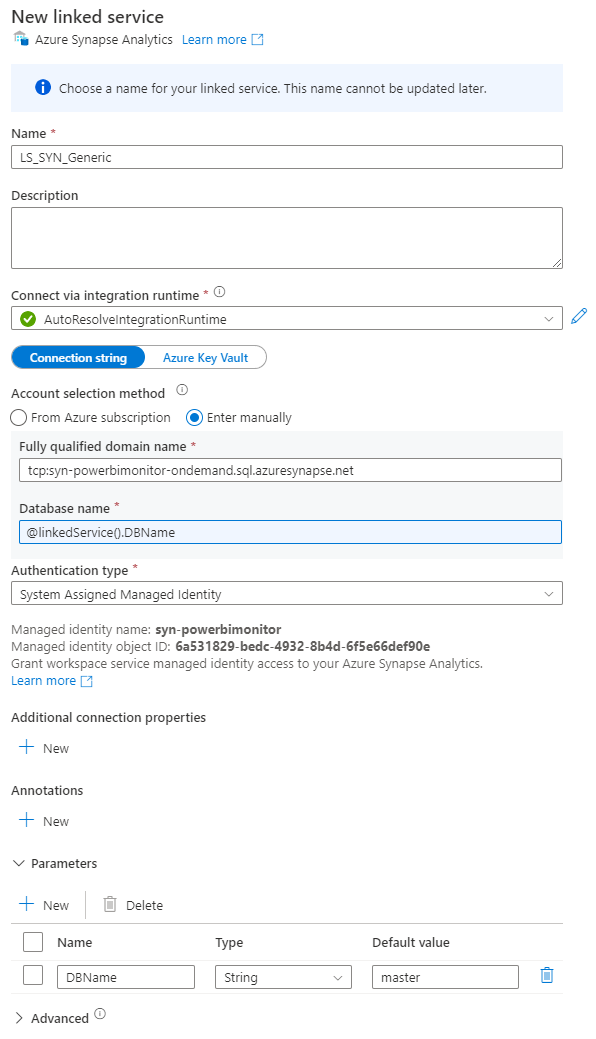Image resolution: width=596 pixels, height=1039 pixels.
Task: Click the info icon in the blue banner
Action: point(41,87)
